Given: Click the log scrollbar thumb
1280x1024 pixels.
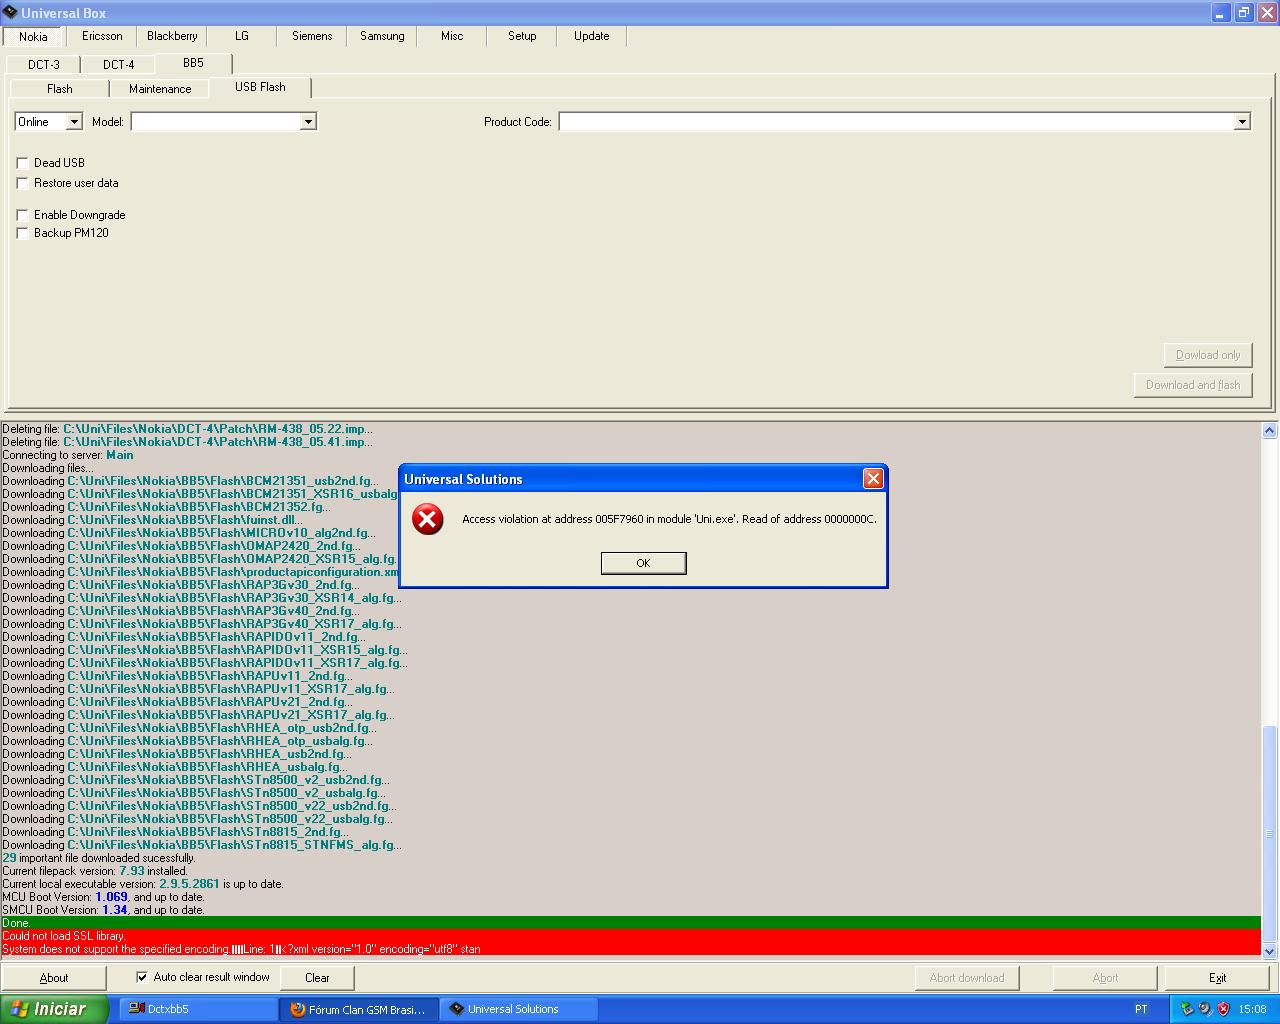Looking at the screenshot, I should 1269,833.
